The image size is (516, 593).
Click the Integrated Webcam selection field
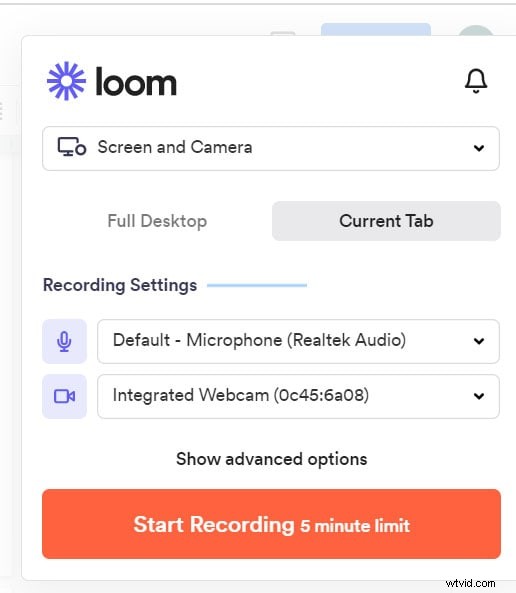(298, 396)
